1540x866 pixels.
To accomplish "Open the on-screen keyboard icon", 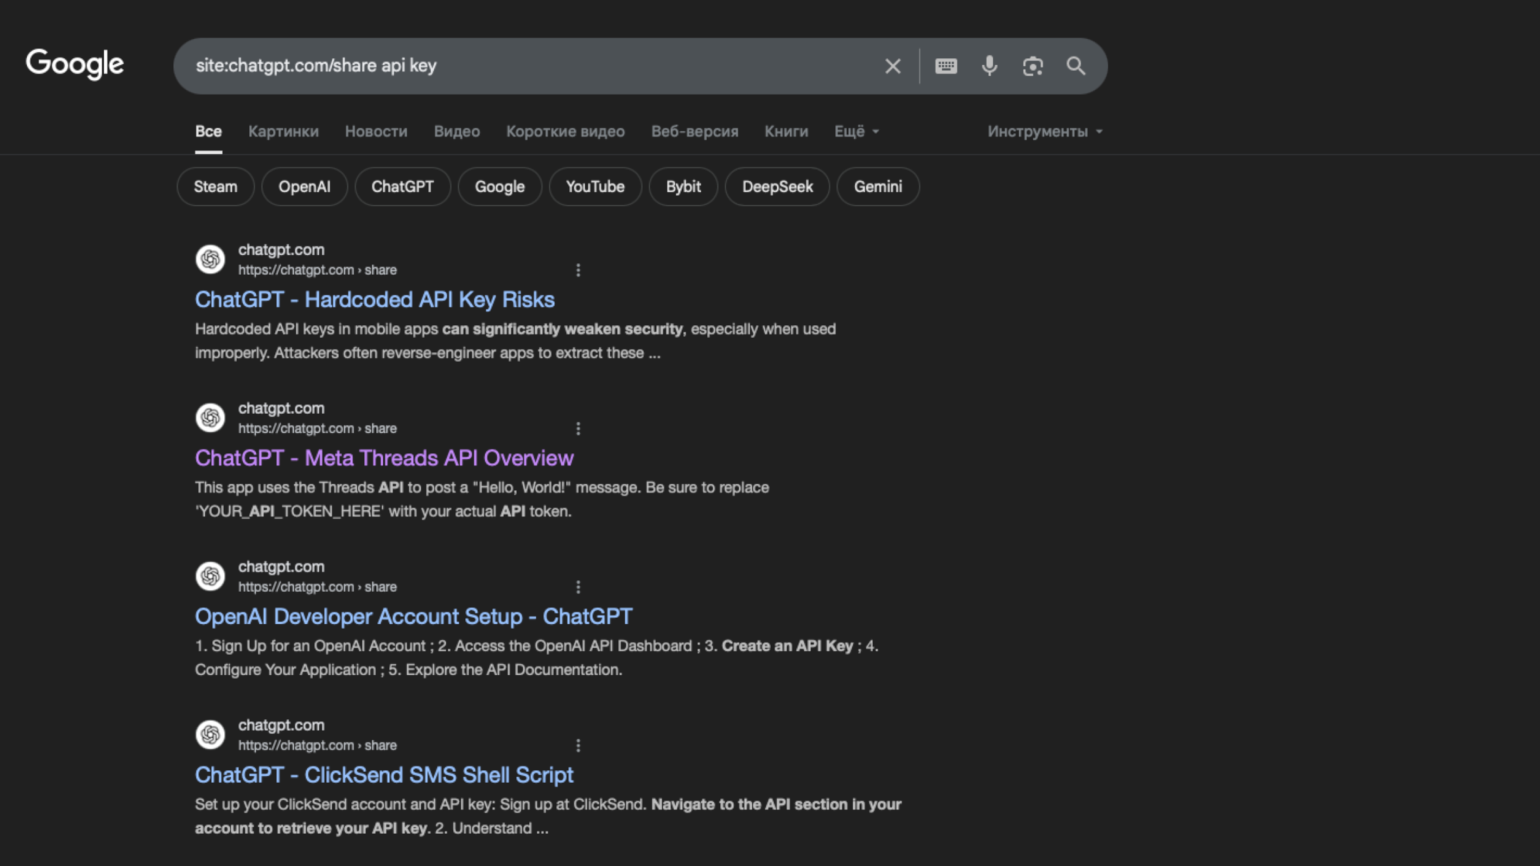I will point(946,66).
